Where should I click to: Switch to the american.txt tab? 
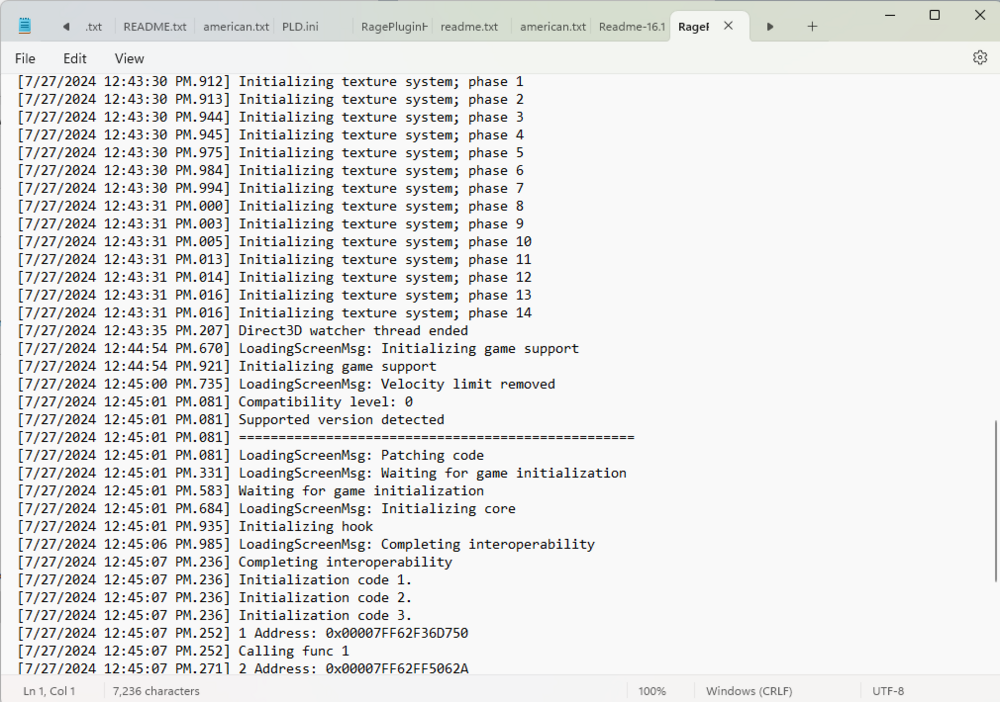pyautogui.click(x=235, y=26)
